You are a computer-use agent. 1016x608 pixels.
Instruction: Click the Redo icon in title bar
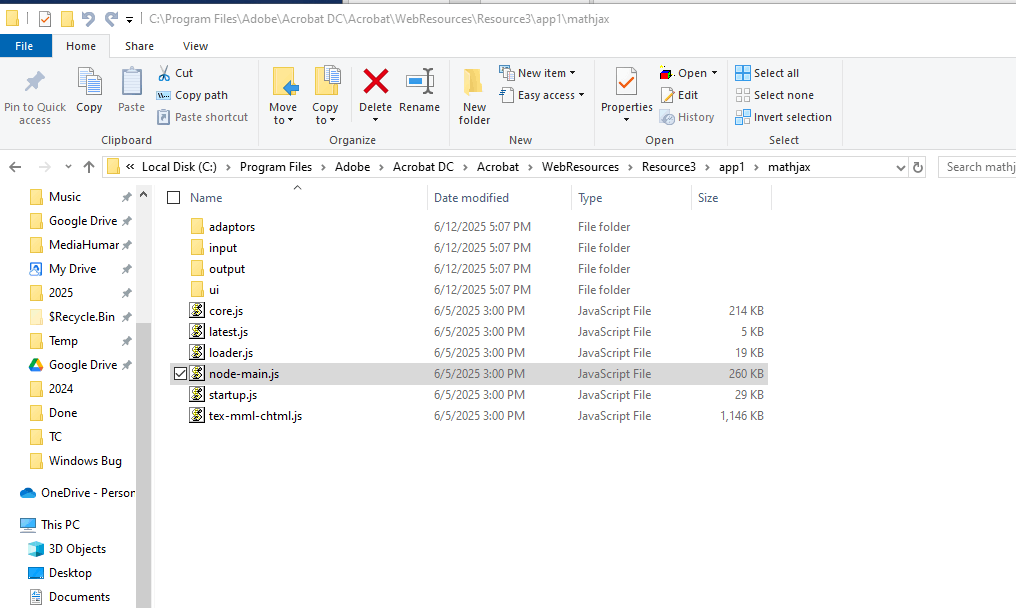click(x=111, y=19)
